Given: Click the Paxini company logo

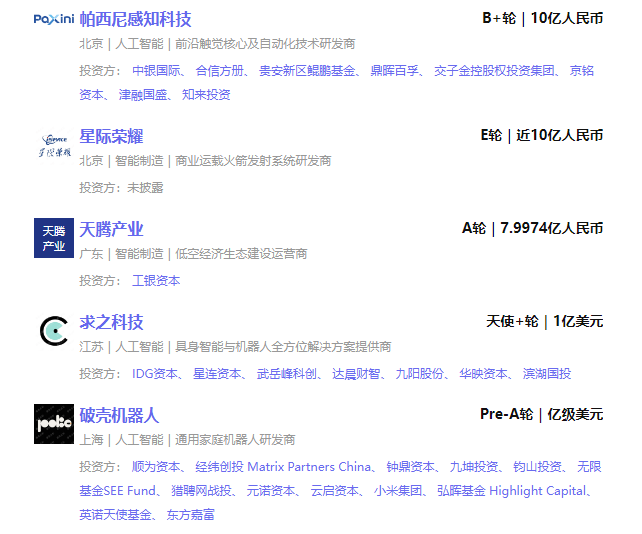Looking at the screenshot, I should (54, 19).
